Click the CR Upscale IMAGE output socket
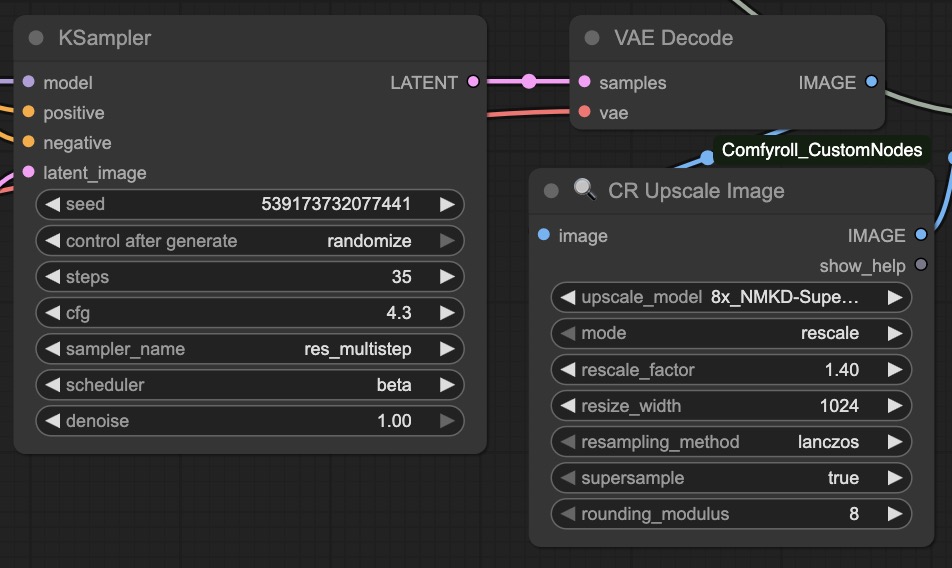The height and width of the screenshot is (568, 952). click(x=921, y=234)
